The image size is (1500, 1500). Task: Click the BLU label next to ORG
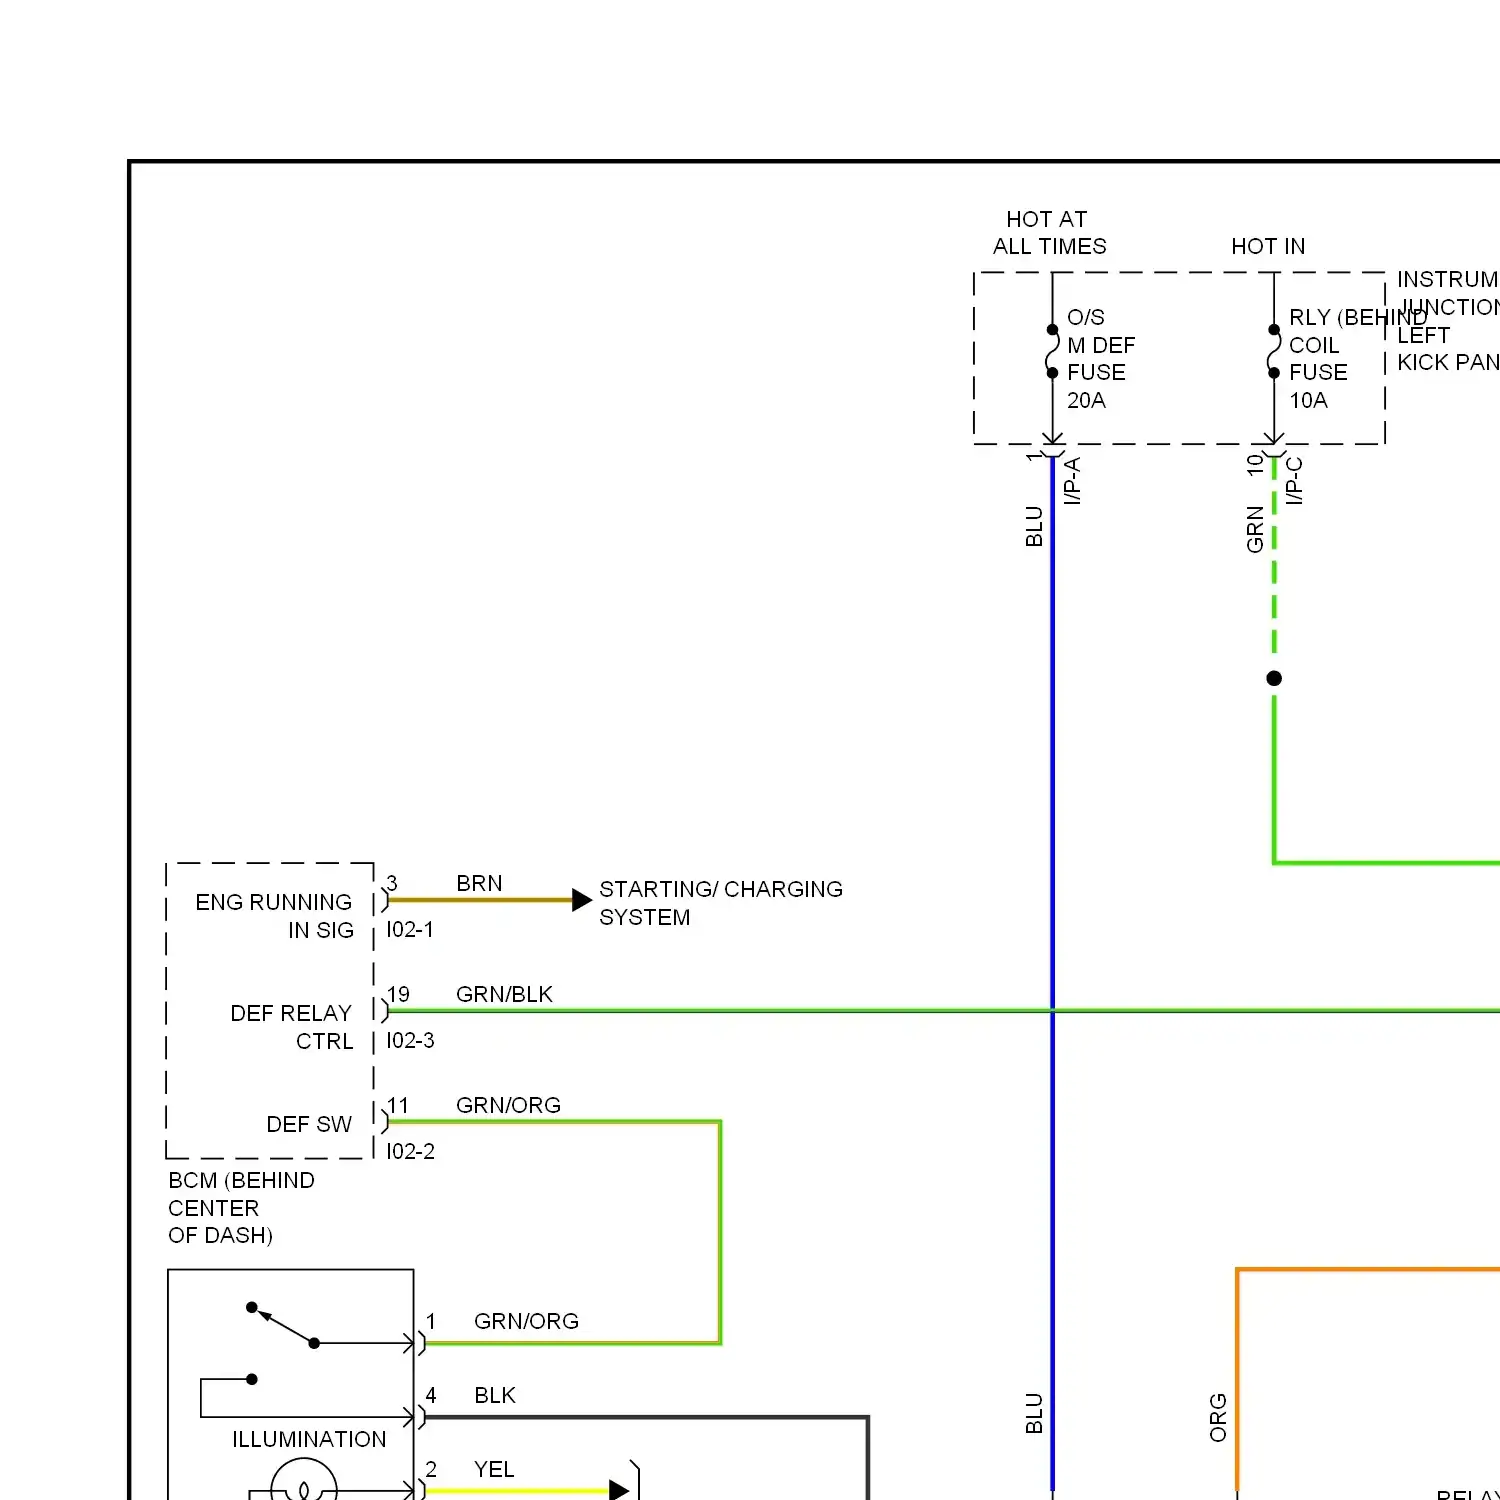coord(1034,1414)
